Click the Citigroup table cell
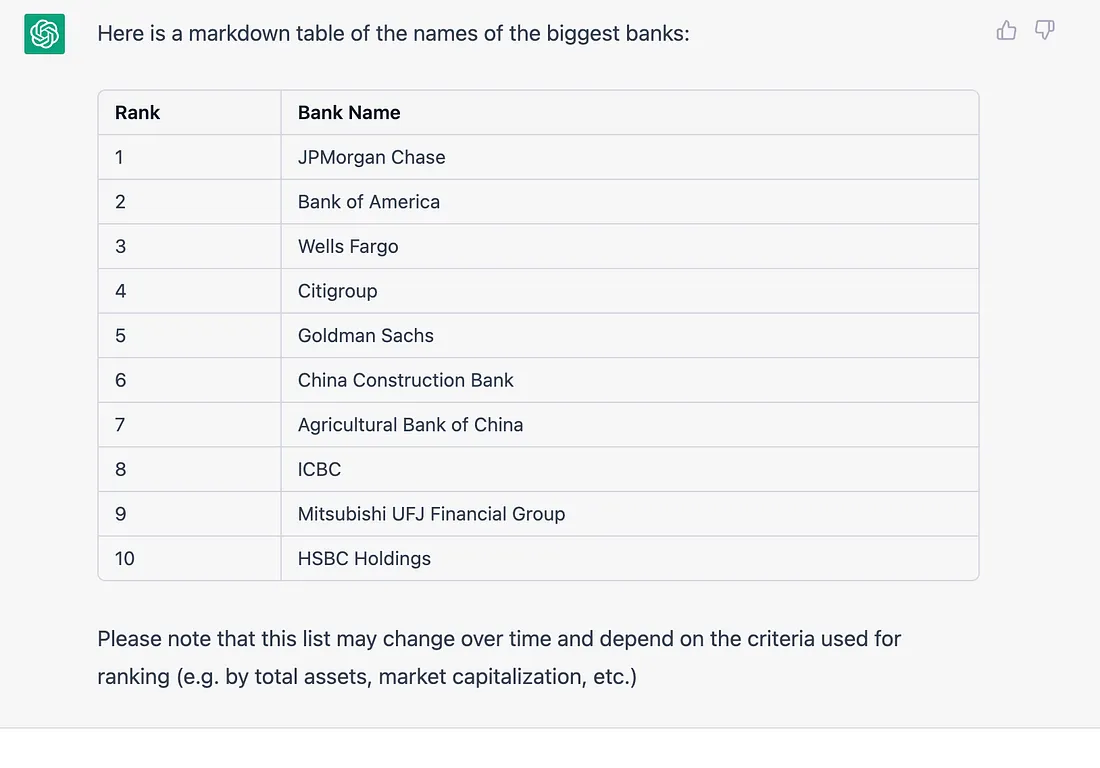 coord(629,291)
